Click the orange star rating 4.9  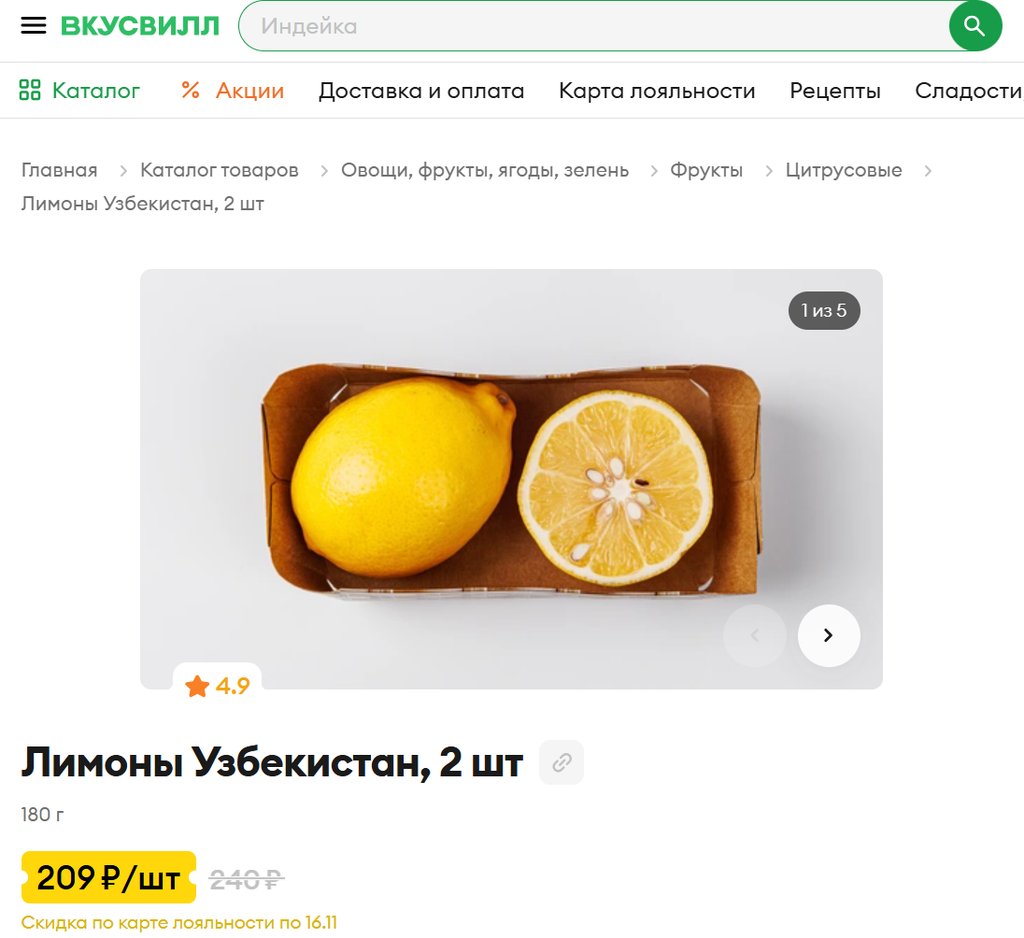click(x=217, y=686)
